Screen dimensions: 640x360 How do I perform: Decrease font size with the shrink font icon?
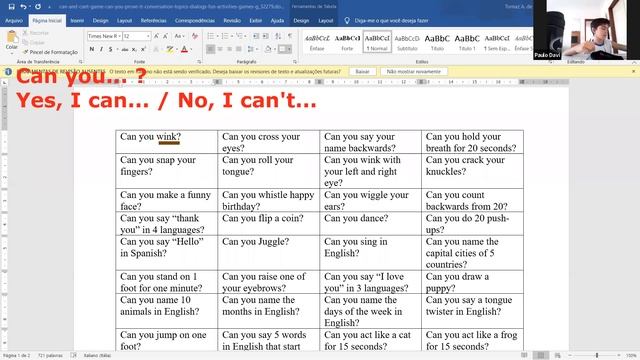[x=165, y=36]
